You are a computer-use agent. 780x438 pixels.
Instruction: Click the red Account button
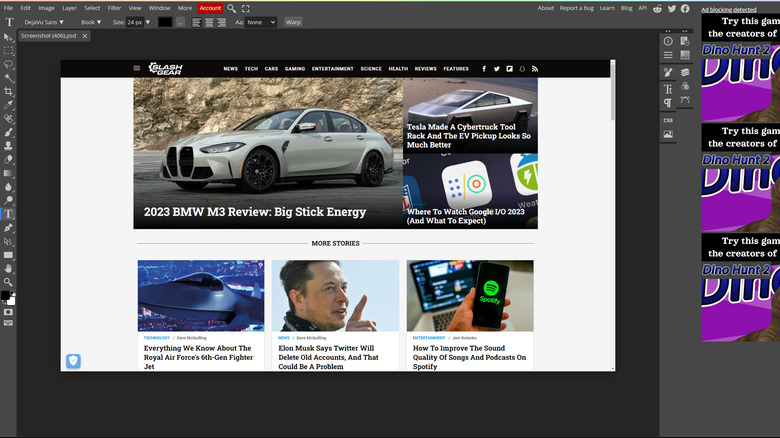click(210, 8)
